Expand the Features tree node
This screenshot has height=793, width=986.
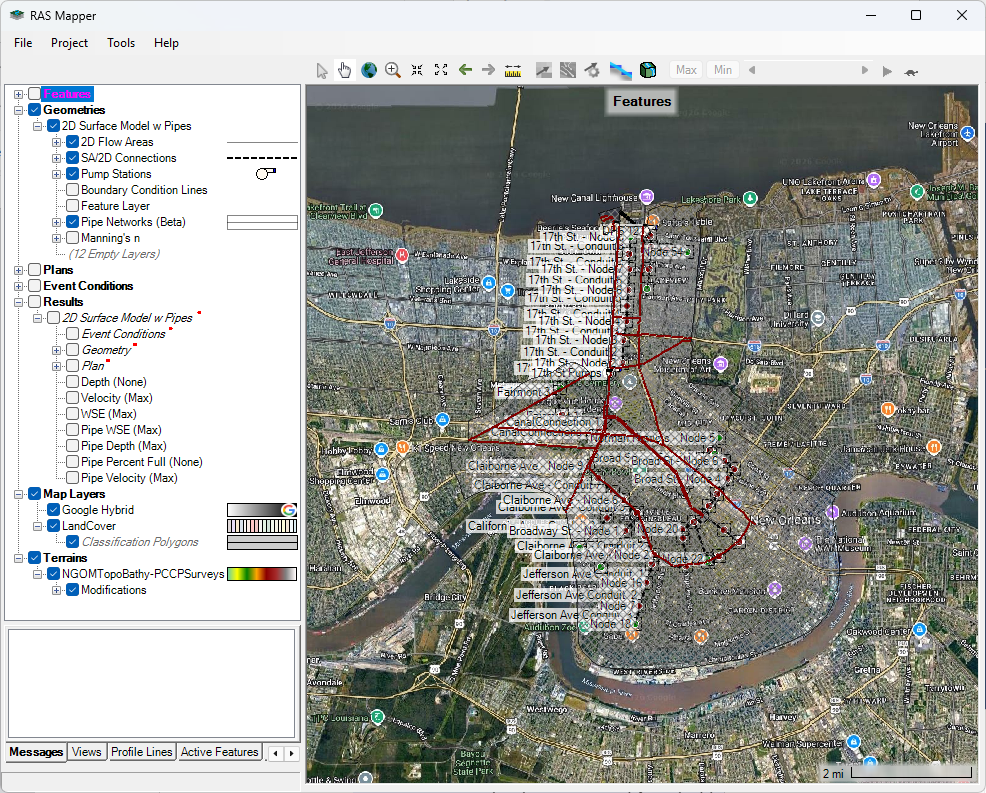[x=18, y=94]
